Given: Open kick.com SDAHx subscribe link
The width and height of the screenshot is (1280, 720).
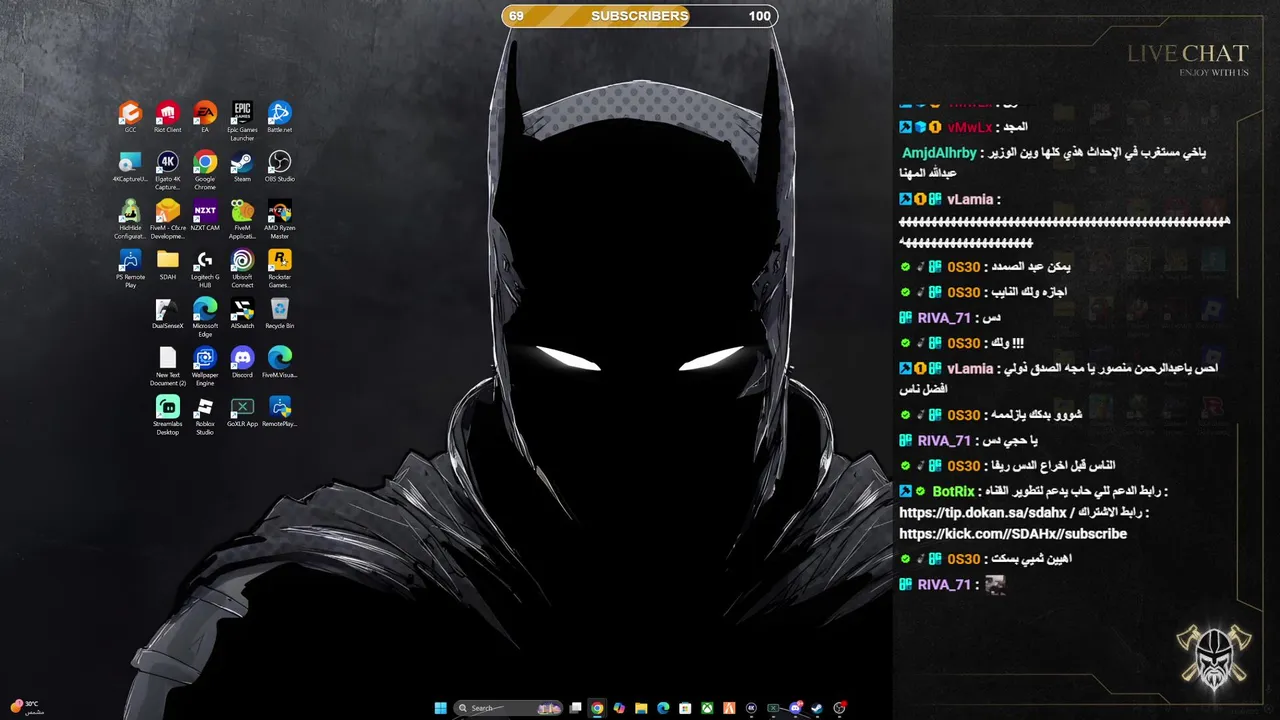Looking at the screenshot, I should [1013, 534].
